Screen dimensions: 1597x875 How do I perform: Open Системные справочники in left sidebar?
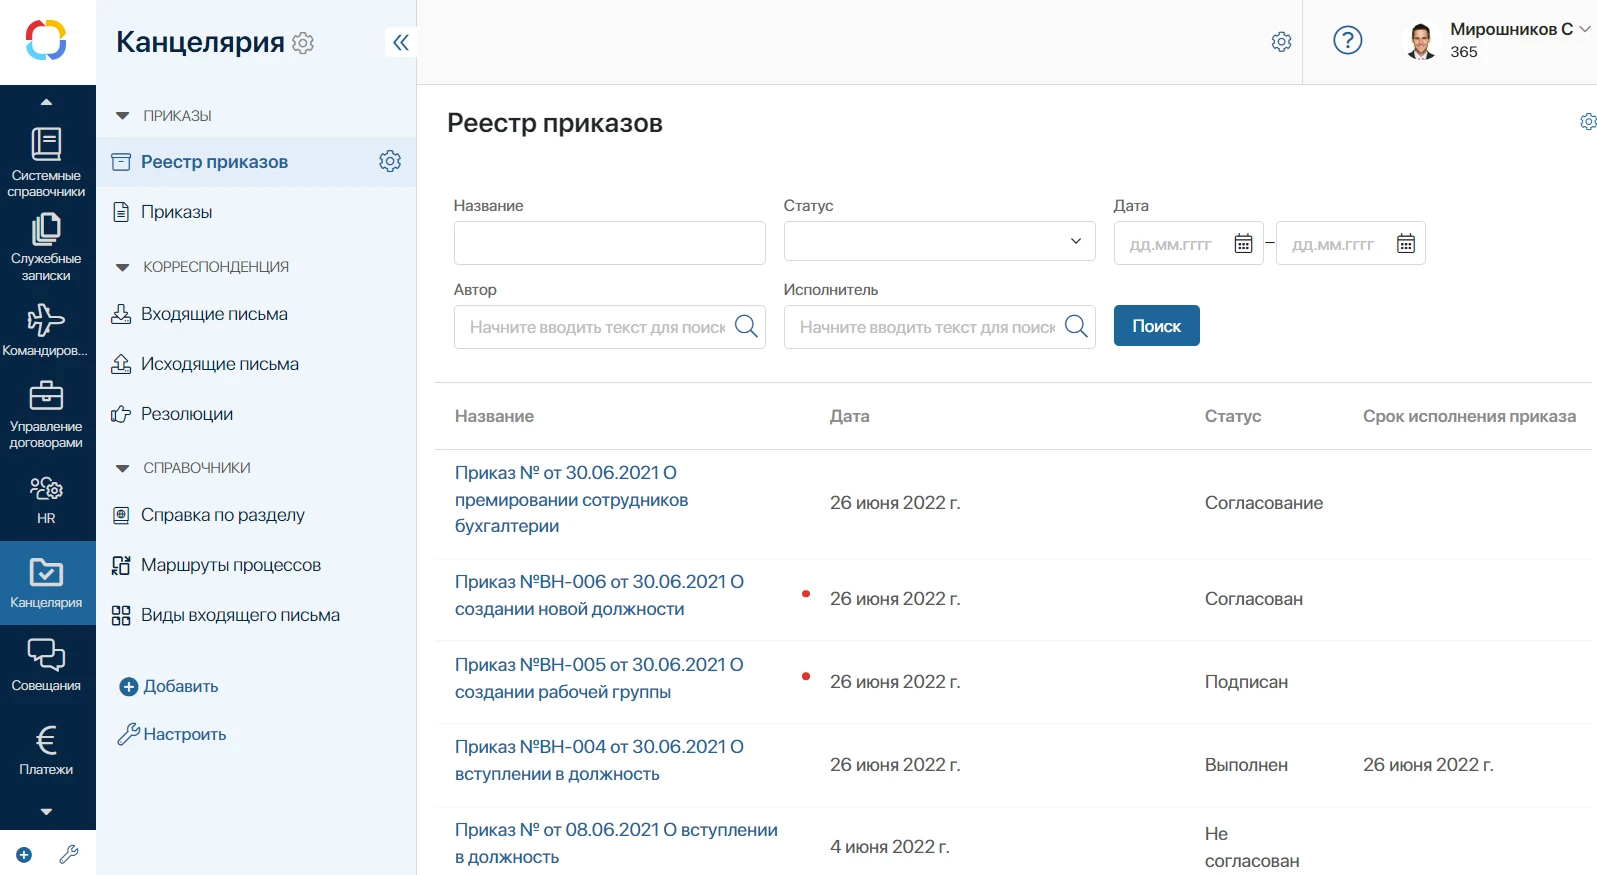(x=46, y=160)
